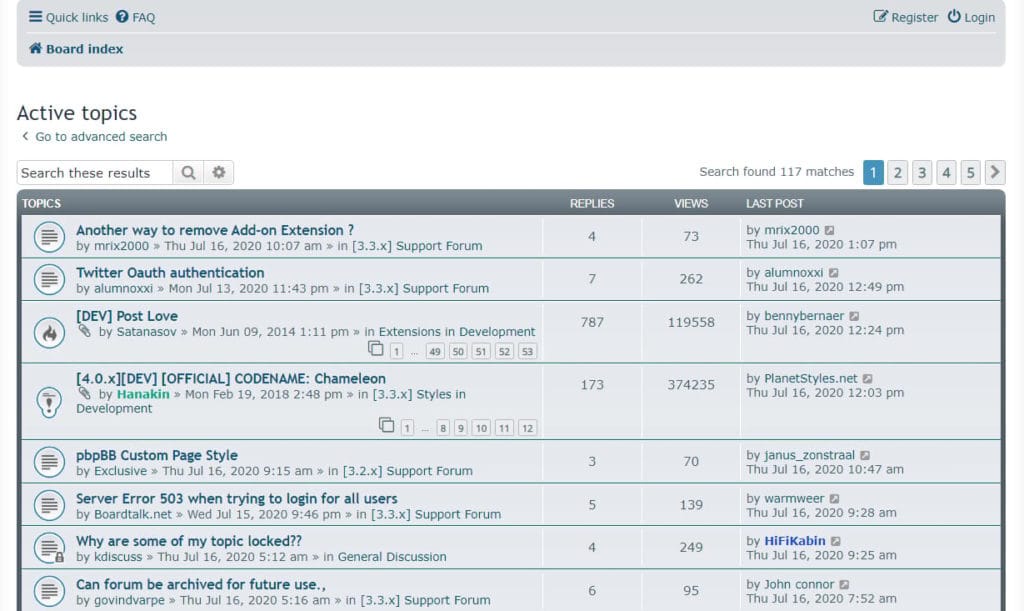
Task: Click the search magnifier icon
Action: pyautogui.click(x=188, y=172)
